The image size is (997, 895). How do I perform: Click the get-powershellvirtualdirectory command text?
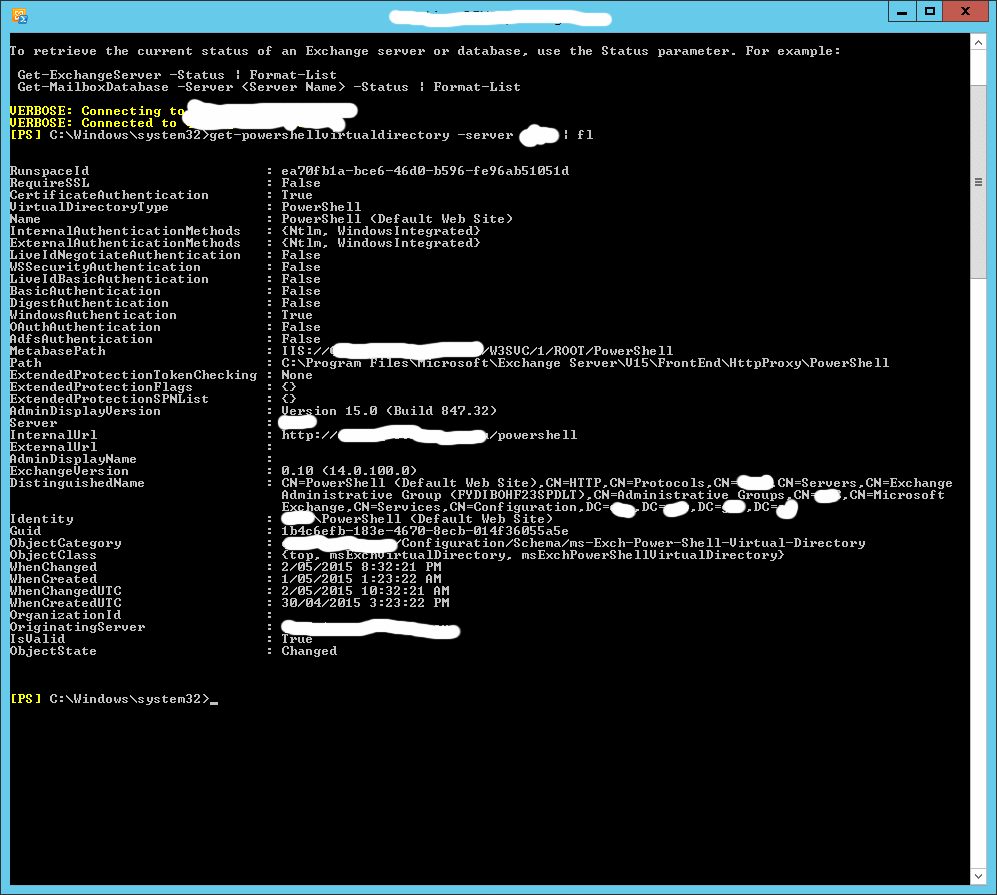coord(329,135)
